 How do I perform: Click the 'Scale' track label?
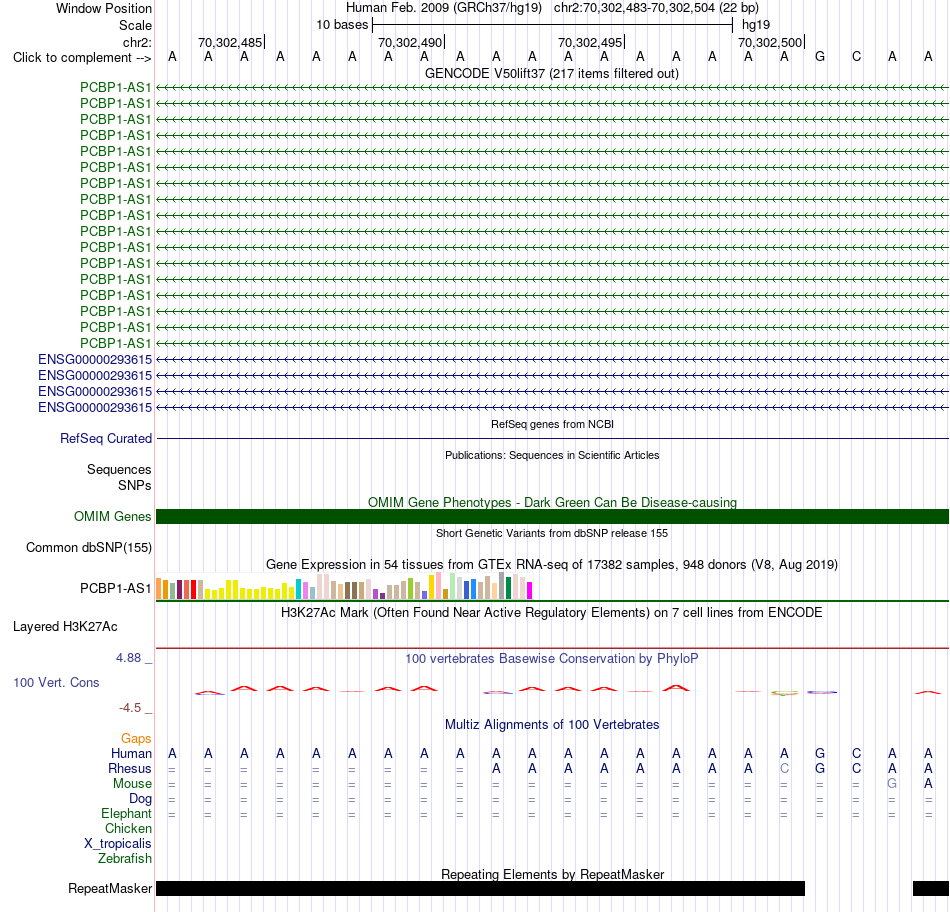pos(135,25)
